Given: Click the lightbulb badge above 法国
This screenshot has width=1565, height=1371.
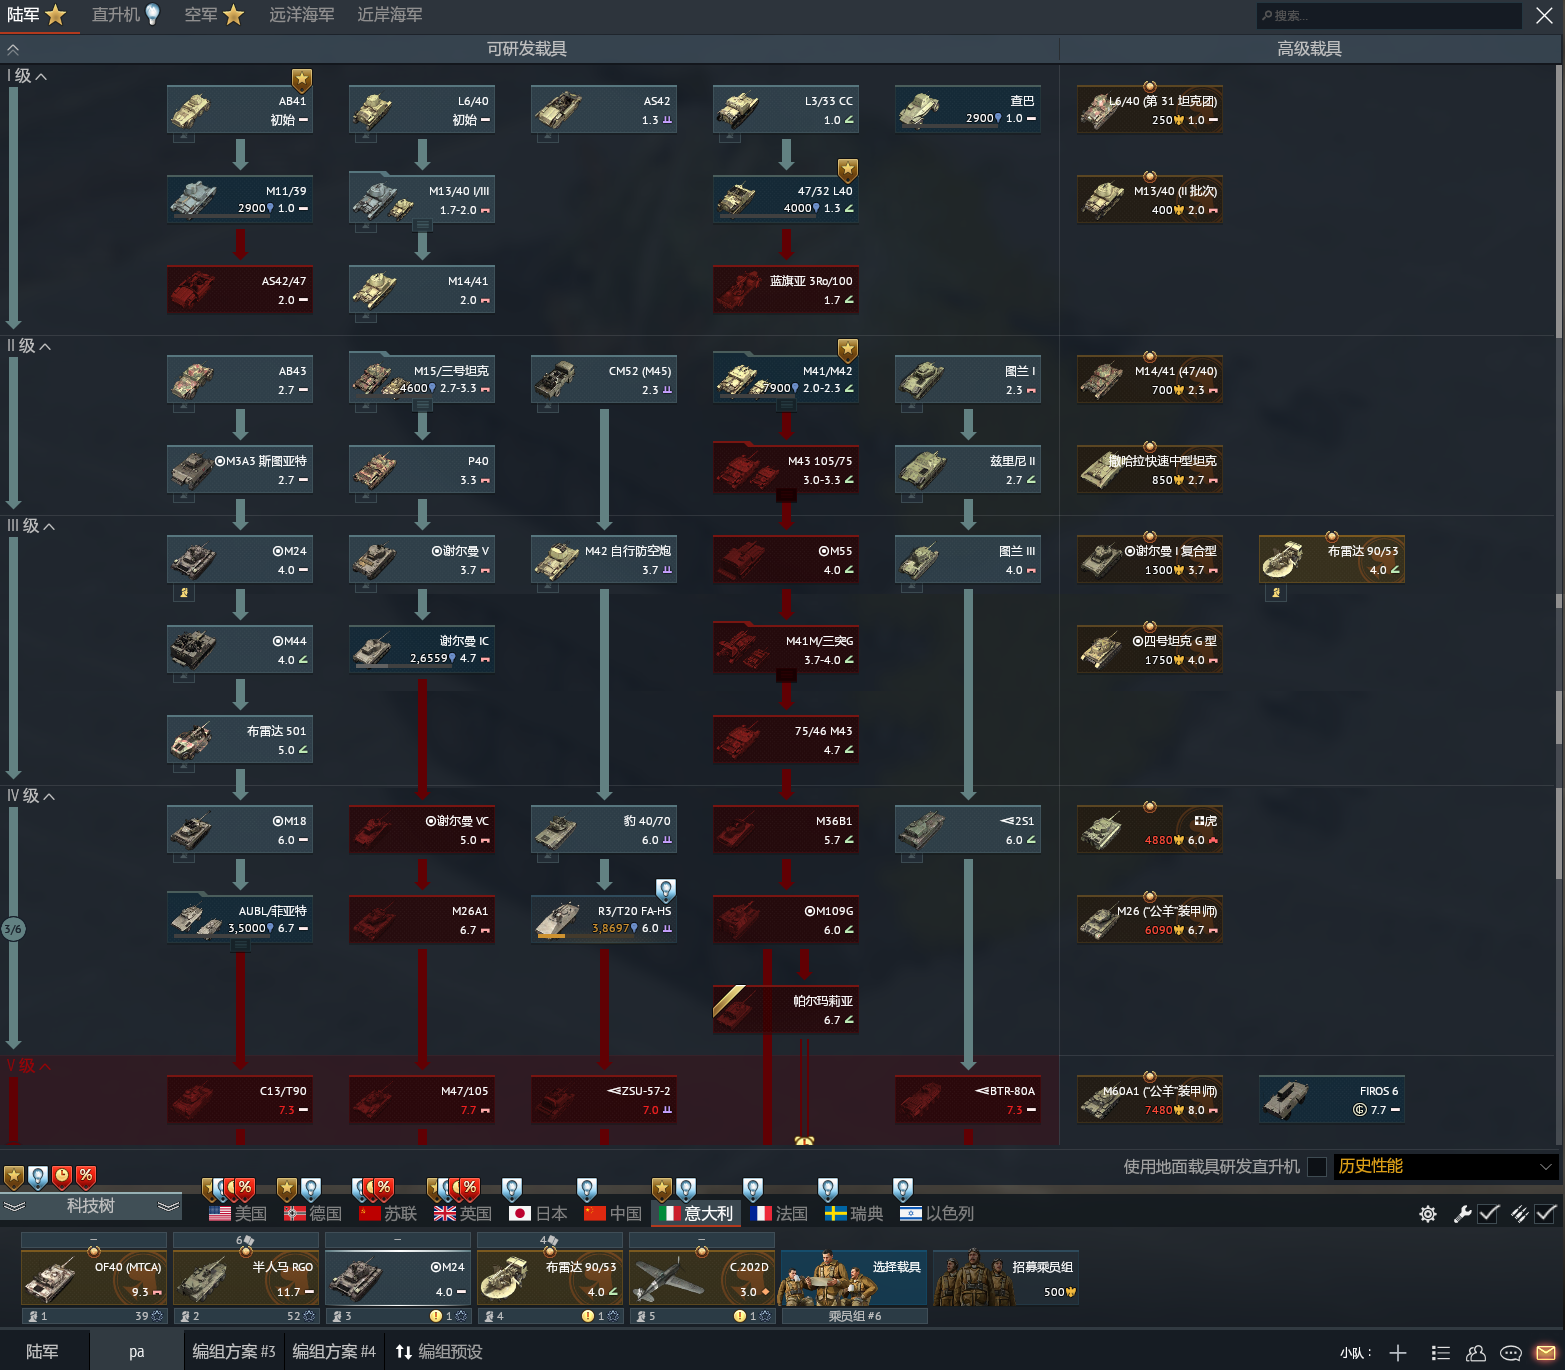Looking at the screenshot, I should pos(753,1188).
